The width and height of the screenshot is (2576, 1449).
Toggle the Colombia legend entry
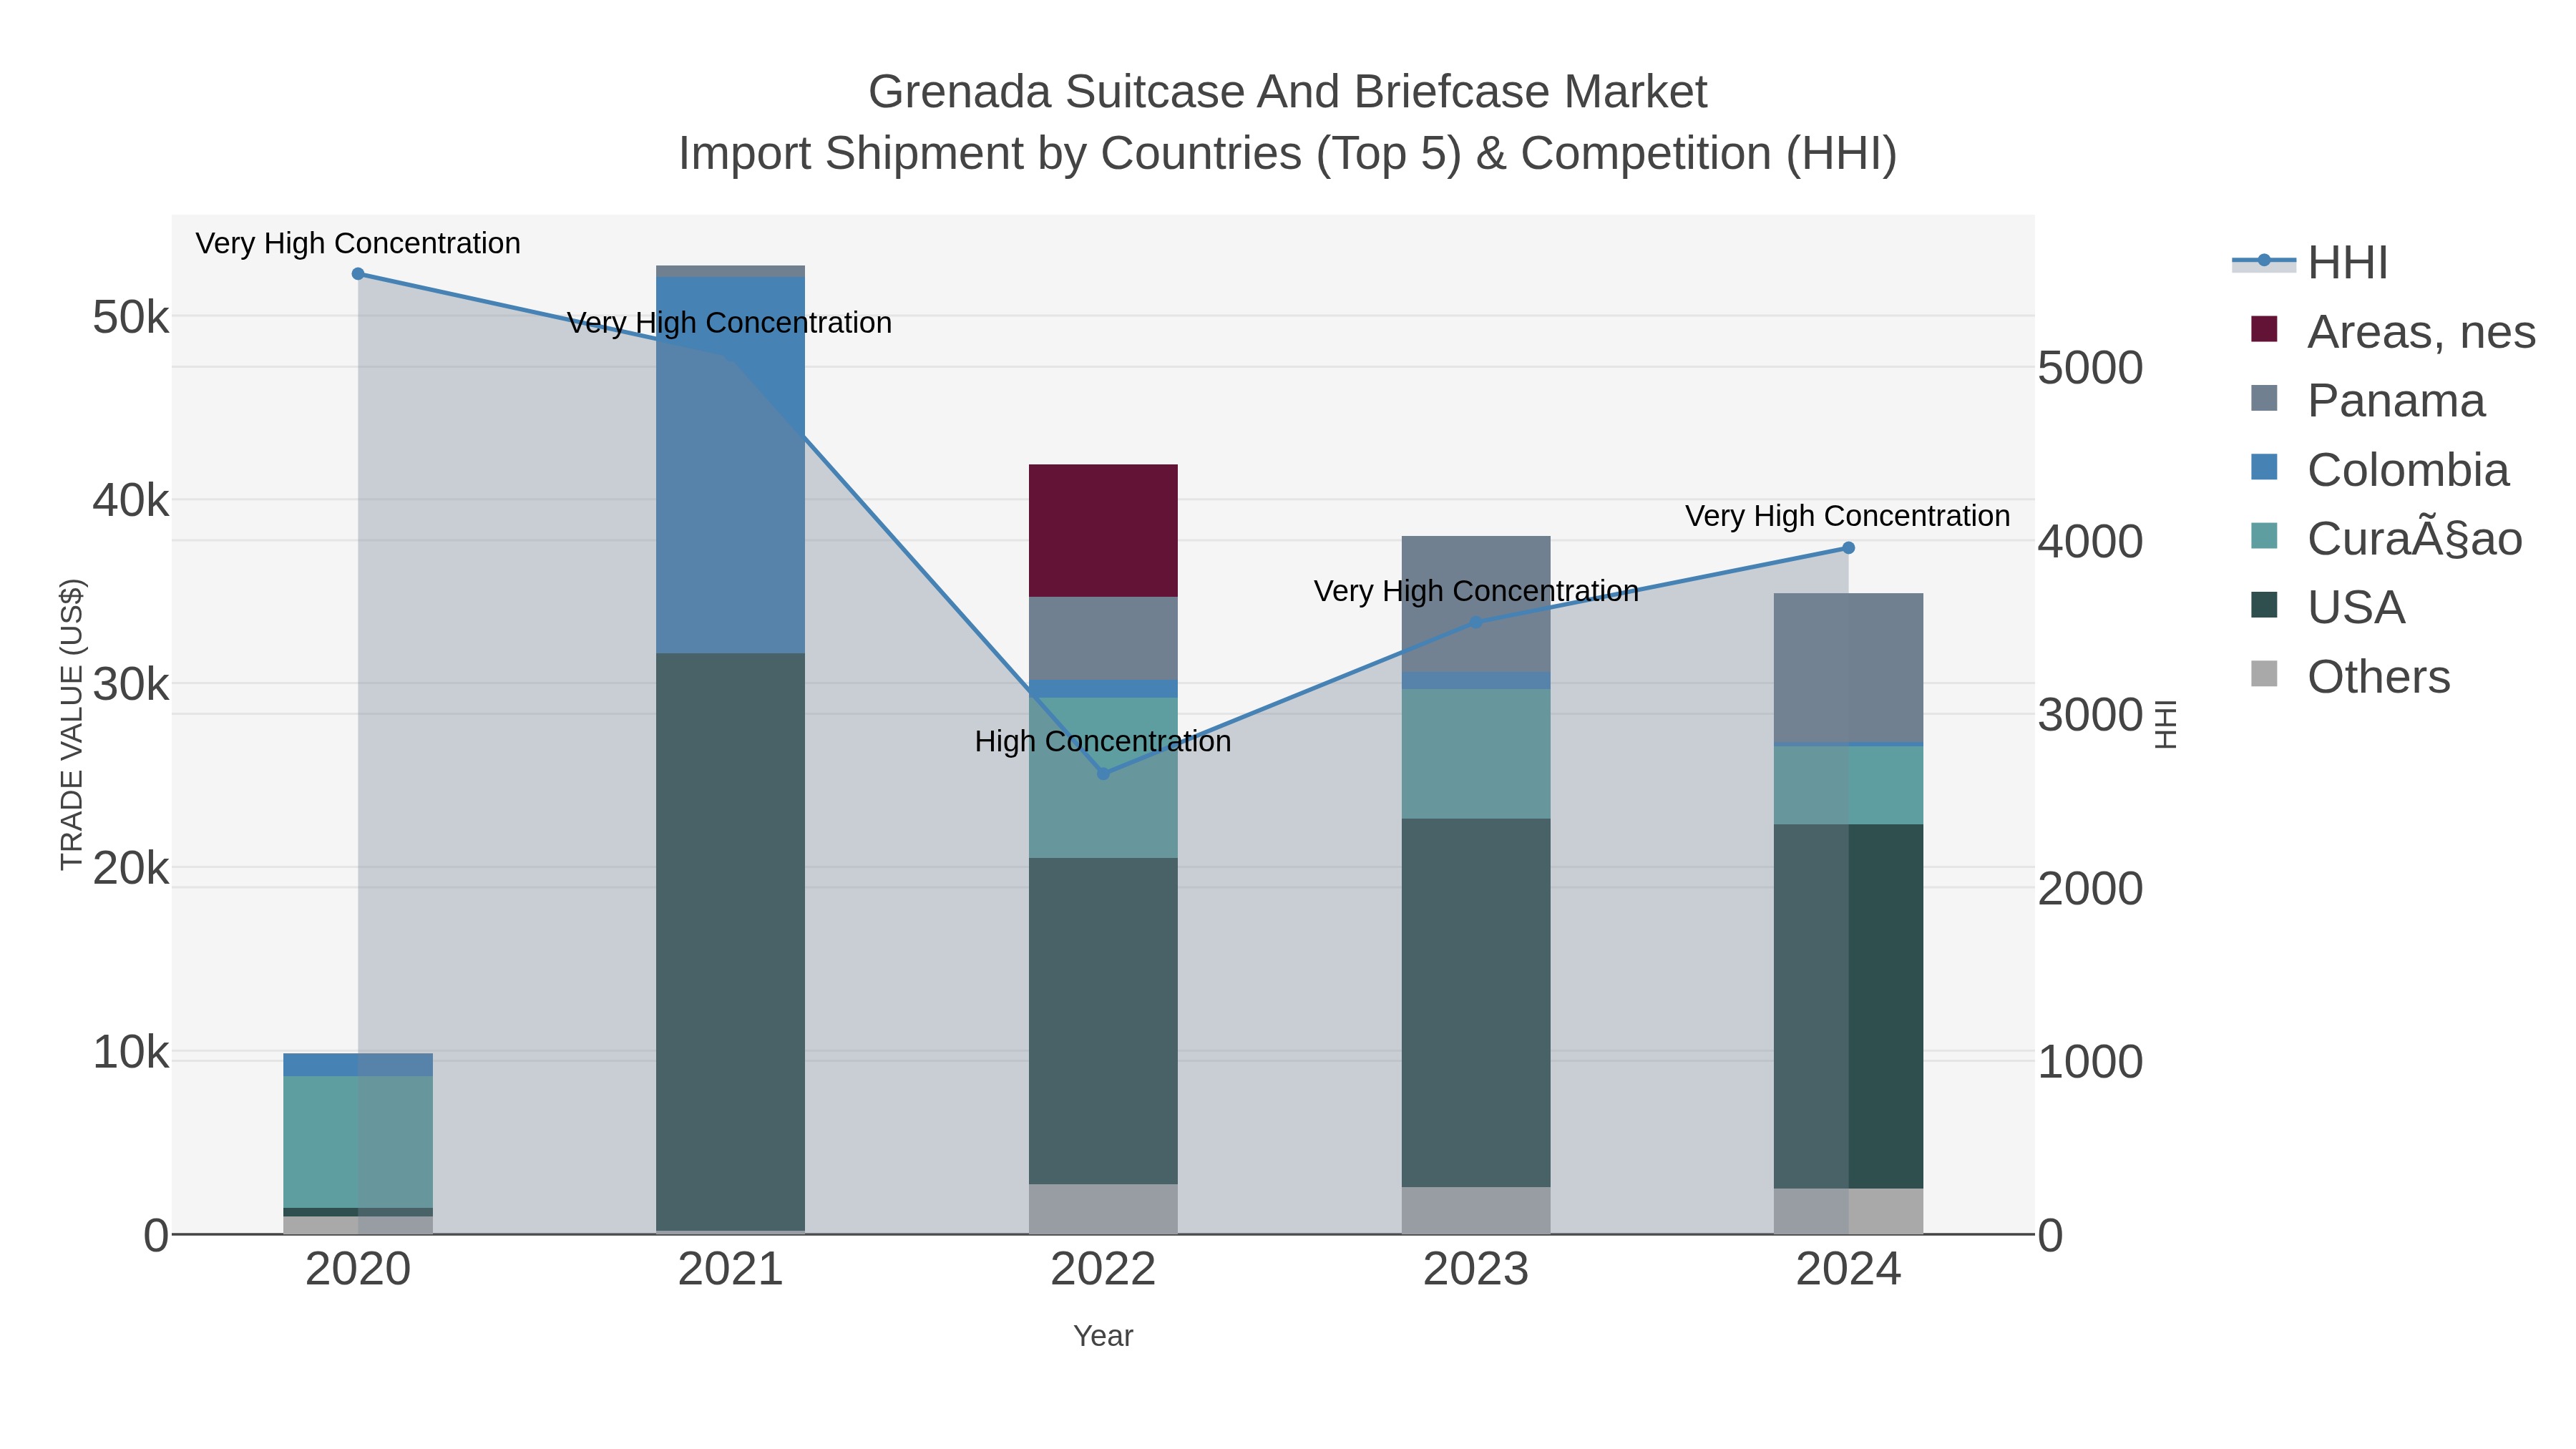coord(2379,470)
